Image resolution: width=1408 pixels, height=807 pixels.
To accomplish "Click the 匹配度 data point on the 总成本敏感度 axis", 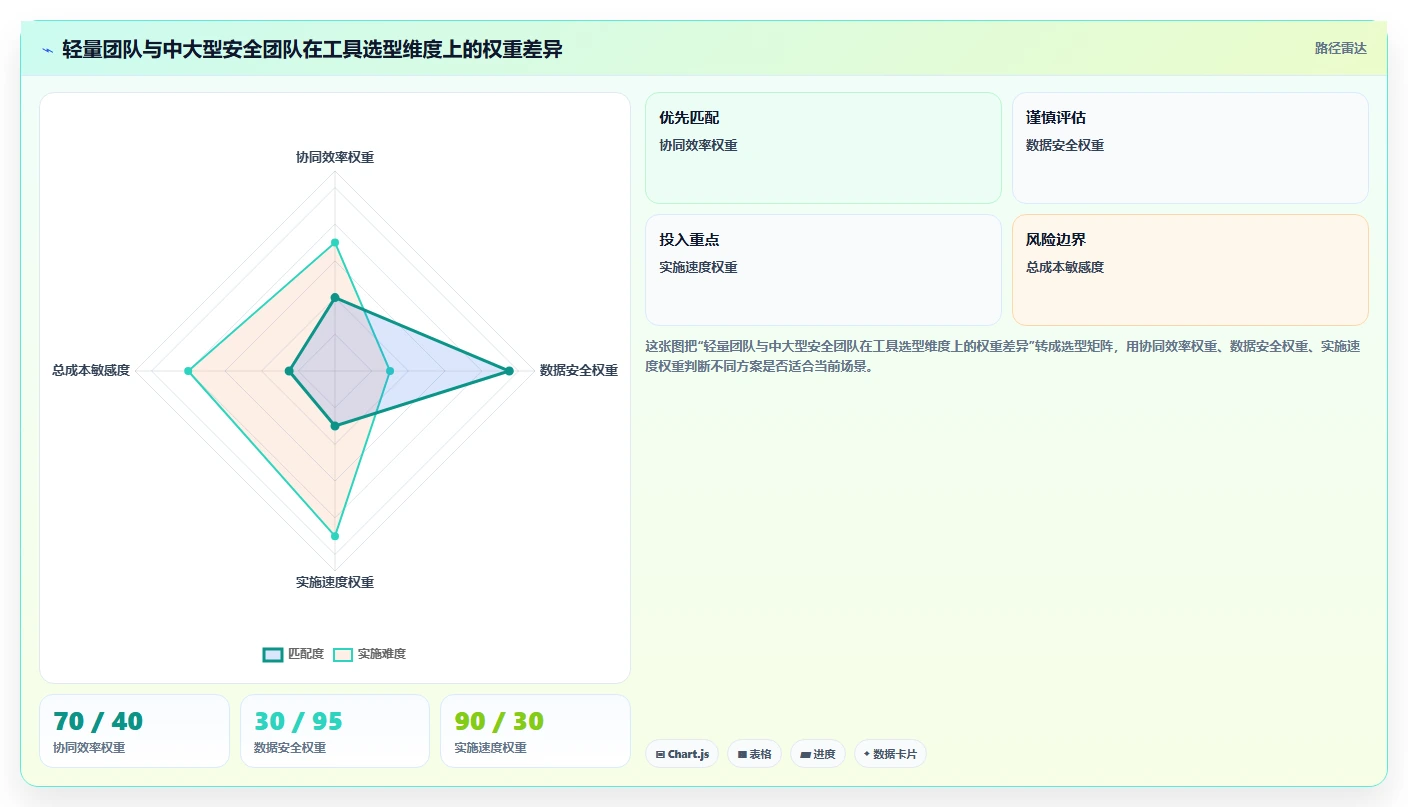I will pos(289,371).
